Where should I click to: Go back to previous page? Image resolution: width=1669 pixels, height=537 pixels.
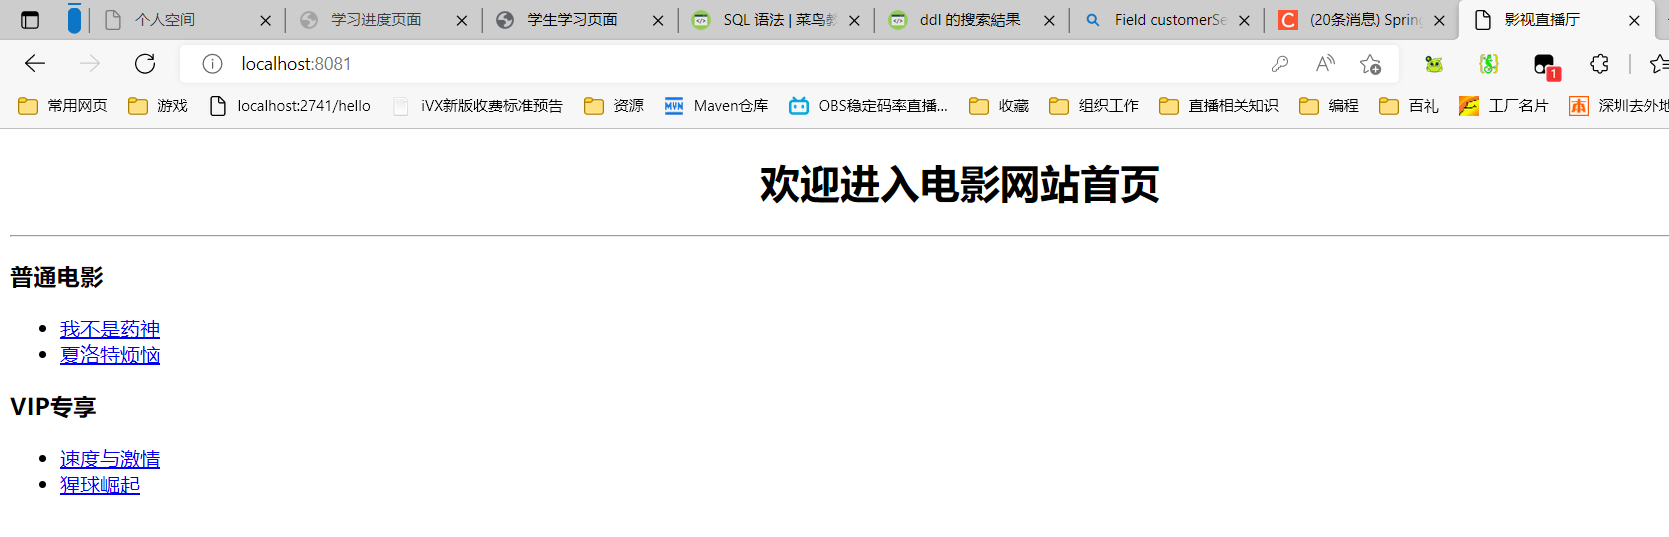(x=35, y=64)
